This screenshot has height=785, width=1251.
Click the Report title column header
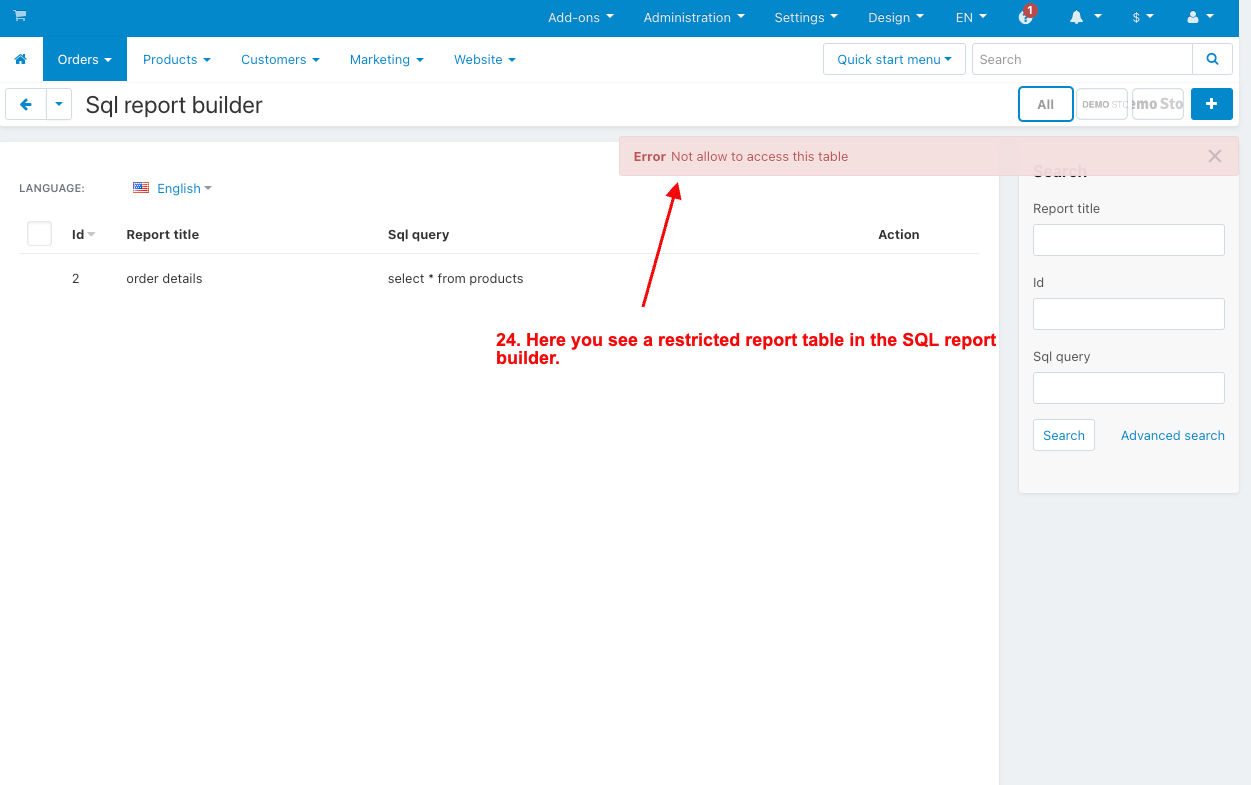coord(163,234)
